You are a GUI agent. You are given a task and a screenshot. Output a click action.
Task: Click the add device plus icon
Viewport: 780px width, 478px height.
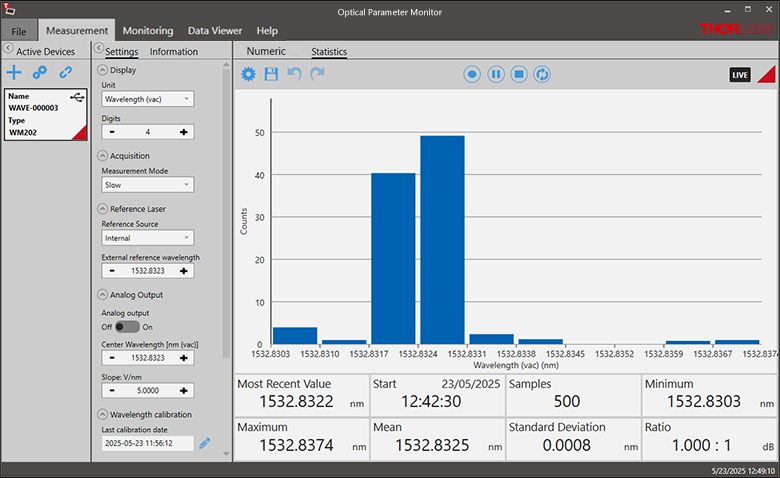point(14,72)
